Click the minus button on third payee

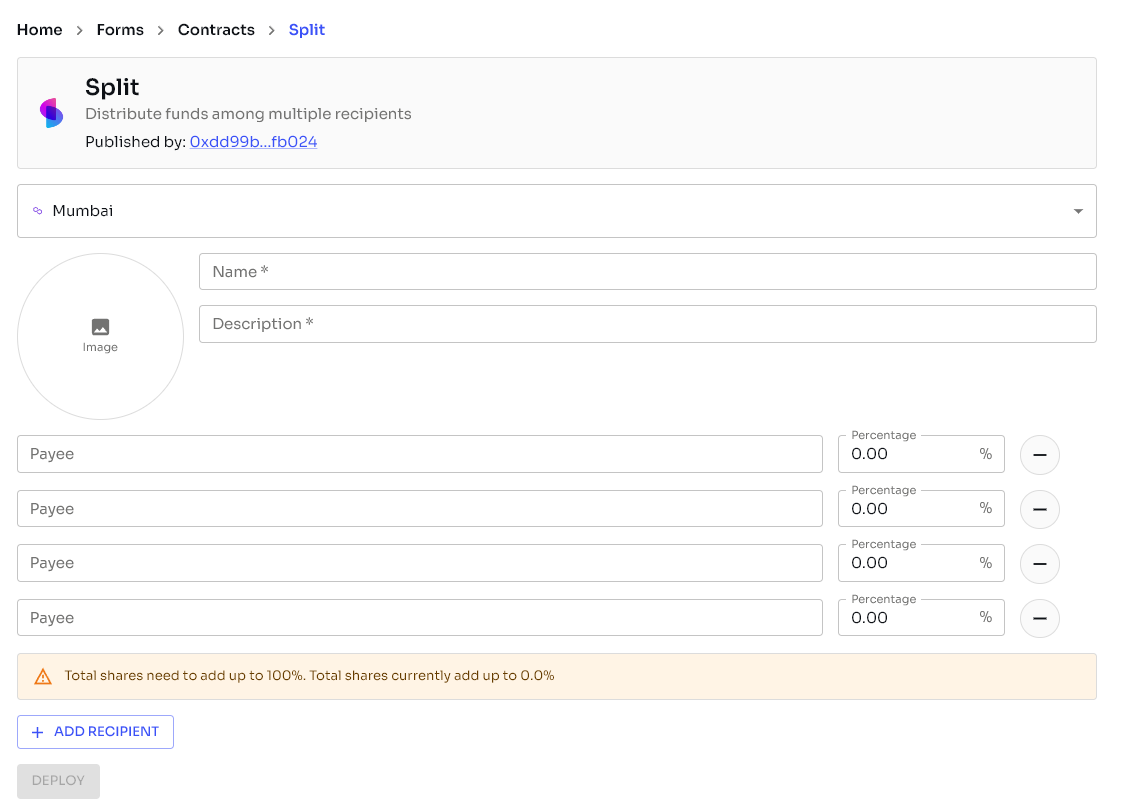click(x=1039, y=564)
